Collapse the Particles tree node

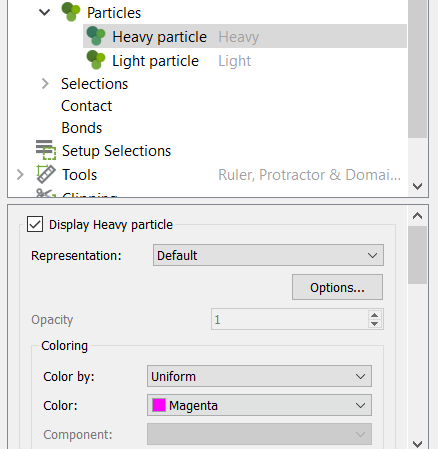pos(44,13)
